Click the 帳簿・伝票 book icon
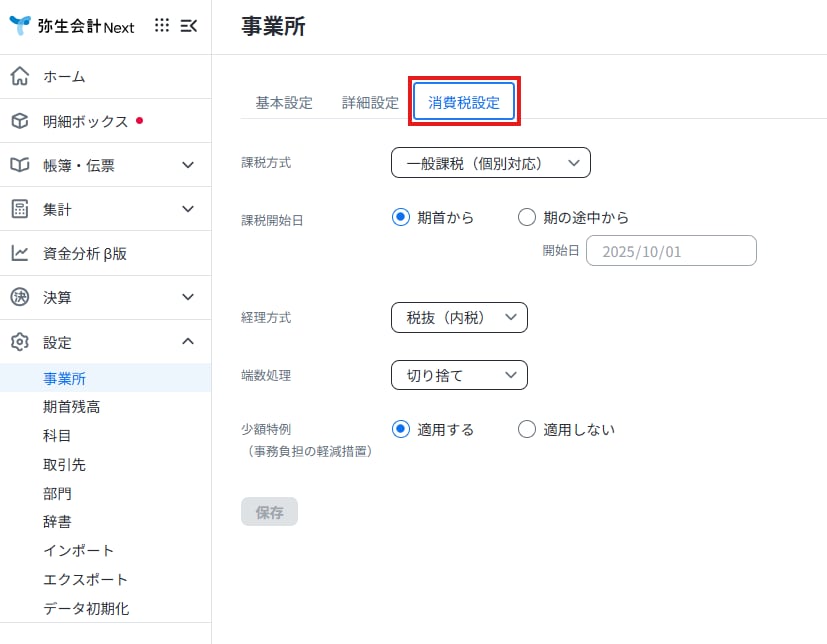The width and height of the screenshot is (827, 644). pos(20,165)
